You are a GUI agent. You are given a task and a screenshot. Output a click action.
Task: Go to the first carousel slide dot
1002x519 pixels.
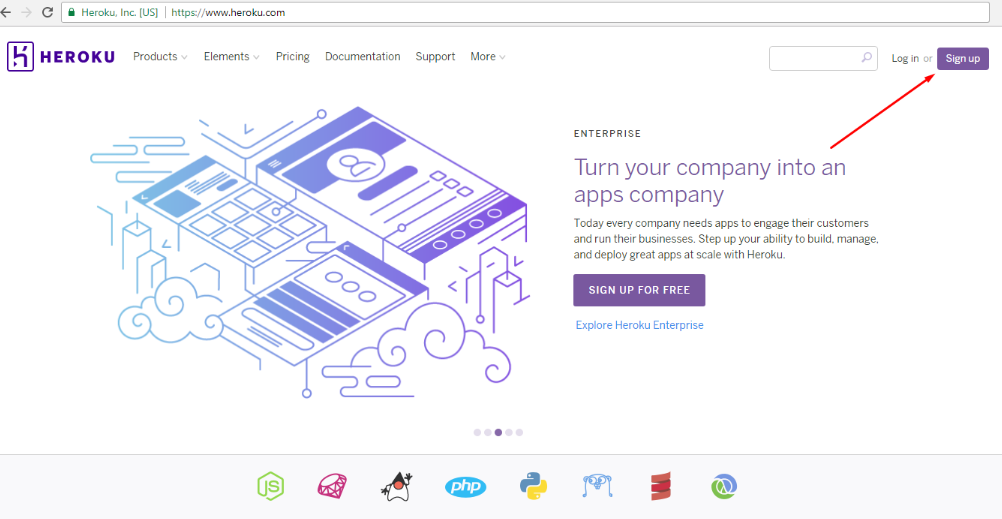(x=477, y=432)
